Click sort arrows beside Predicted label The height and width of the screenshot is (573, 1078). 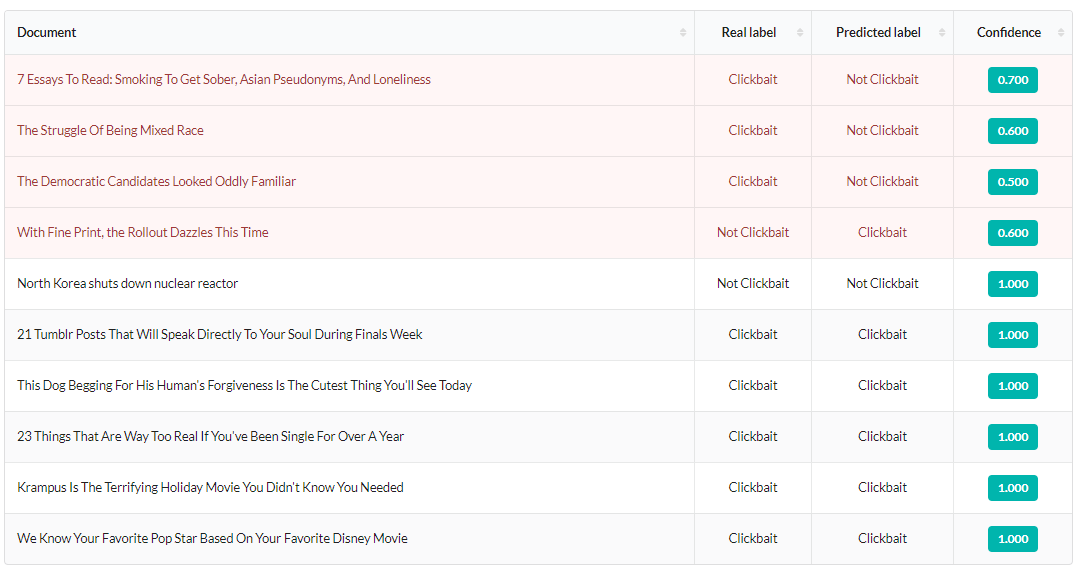[x=942, y=32]
